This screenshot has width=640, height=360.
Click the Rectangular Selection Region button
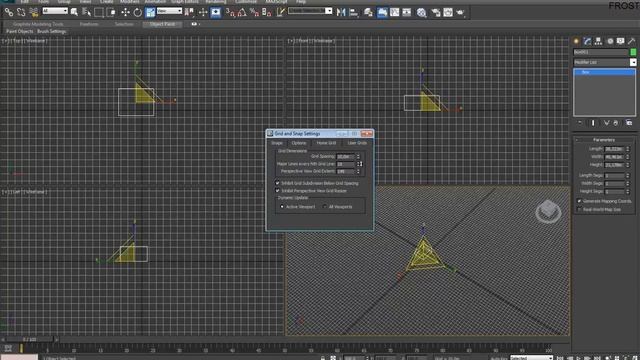(99, 12)
